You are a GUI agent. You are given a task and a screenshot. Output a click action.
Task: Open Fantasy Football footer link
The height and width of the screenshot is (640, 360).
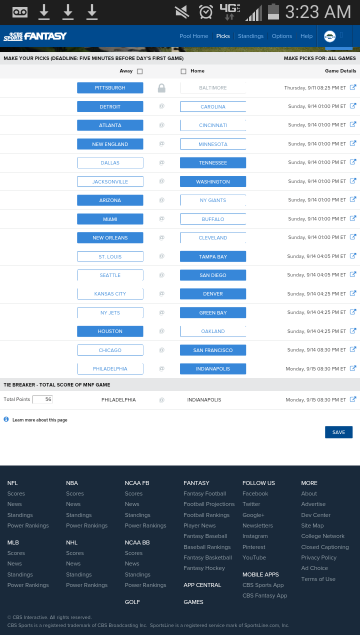click(x=204, y=493)
